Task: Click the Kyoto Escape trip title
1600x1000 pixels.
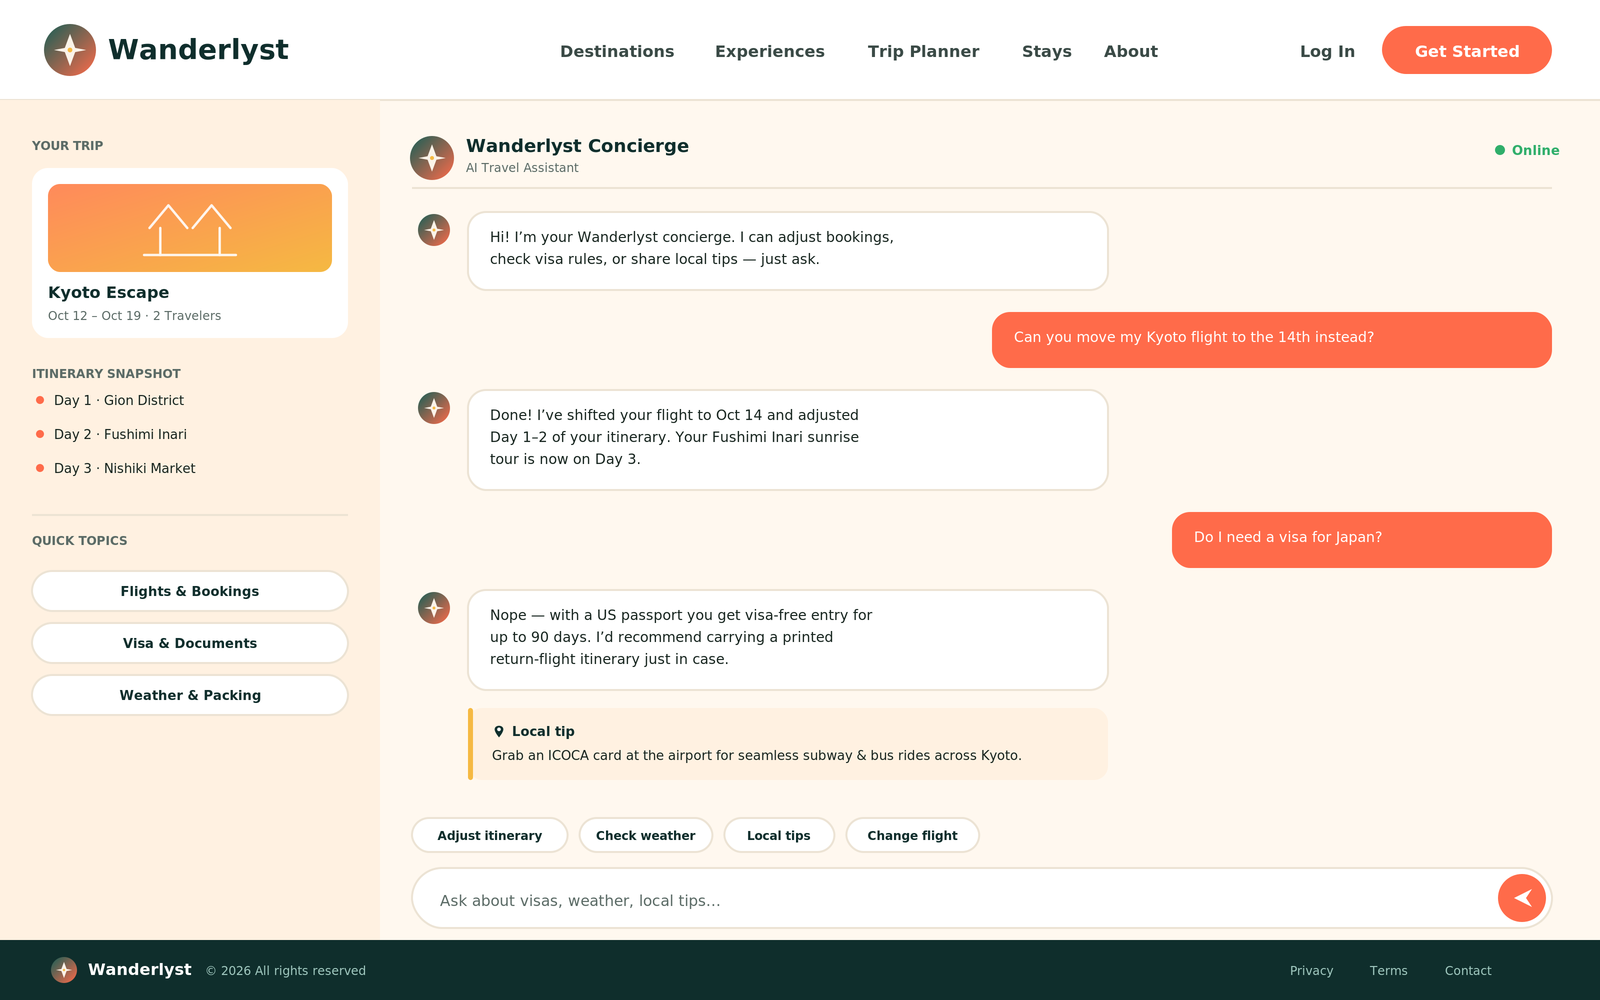Action: (x=108, y=292)
